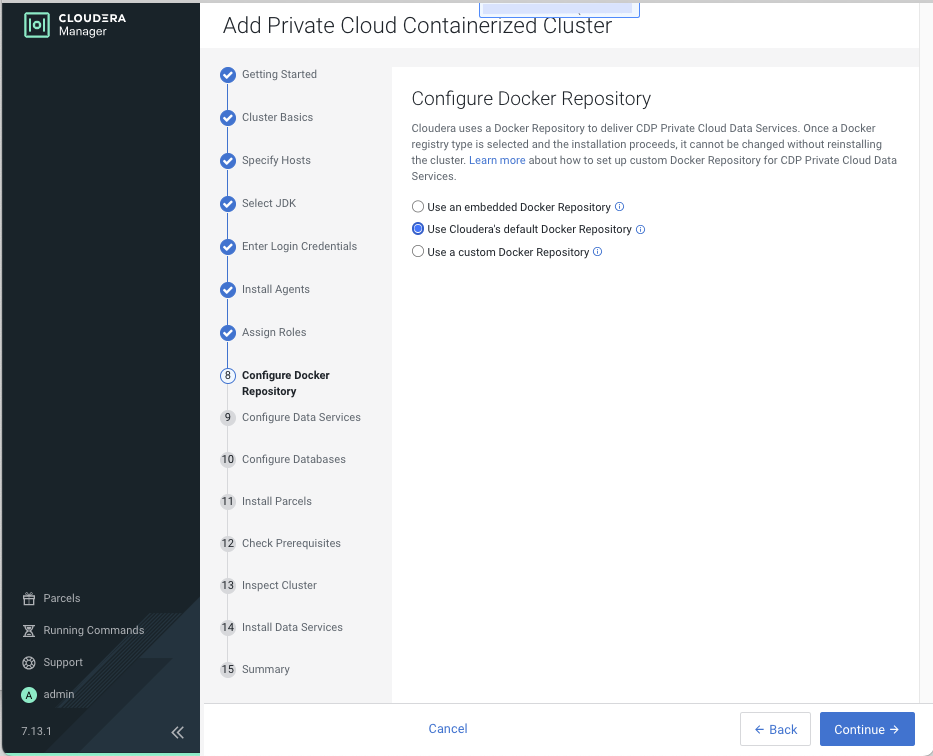Click the Configure Data Services step label
Image resolution: width=933 pixels, height=756 pixels.
coord(301,418)
